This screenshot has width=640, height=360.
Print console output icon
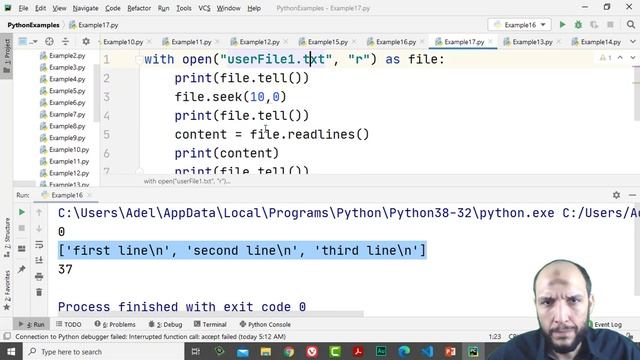pyautogui.click(x=39, y=277)
